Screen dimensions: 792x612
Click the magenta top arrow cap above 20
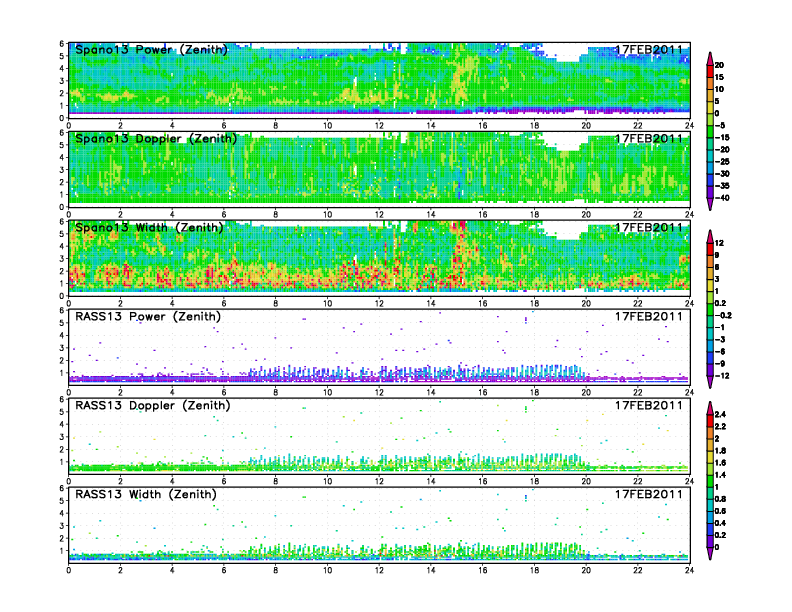[710, 58]
